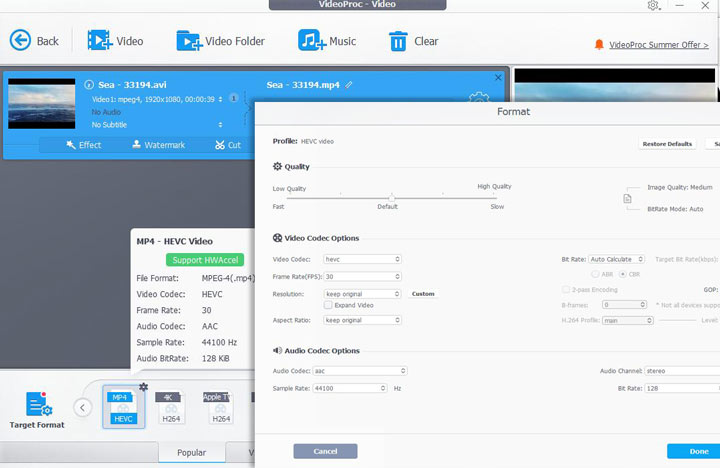Click the Restore Defaults button

click(667, 144)
